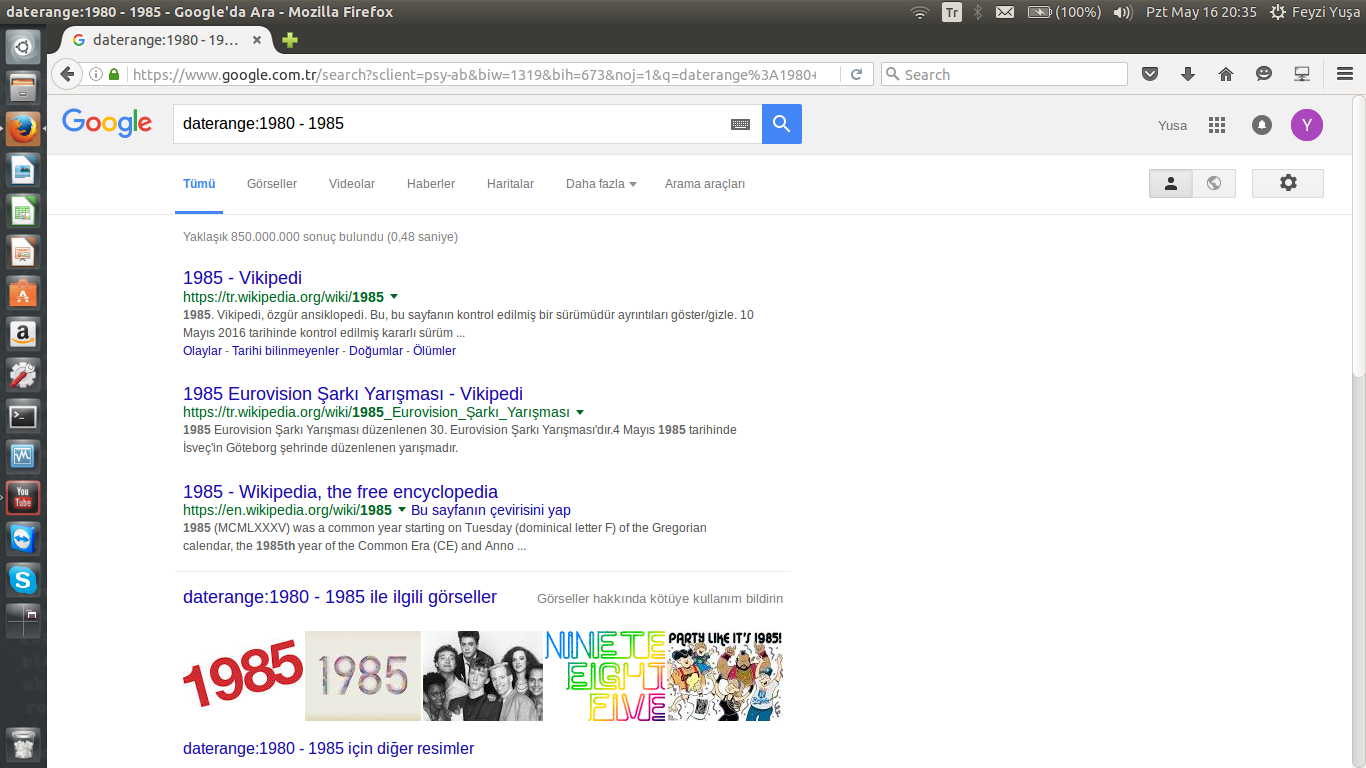Switch to private results person toggle
The height and width of the screenshot is (768, 1366).
coord(1171,183)
